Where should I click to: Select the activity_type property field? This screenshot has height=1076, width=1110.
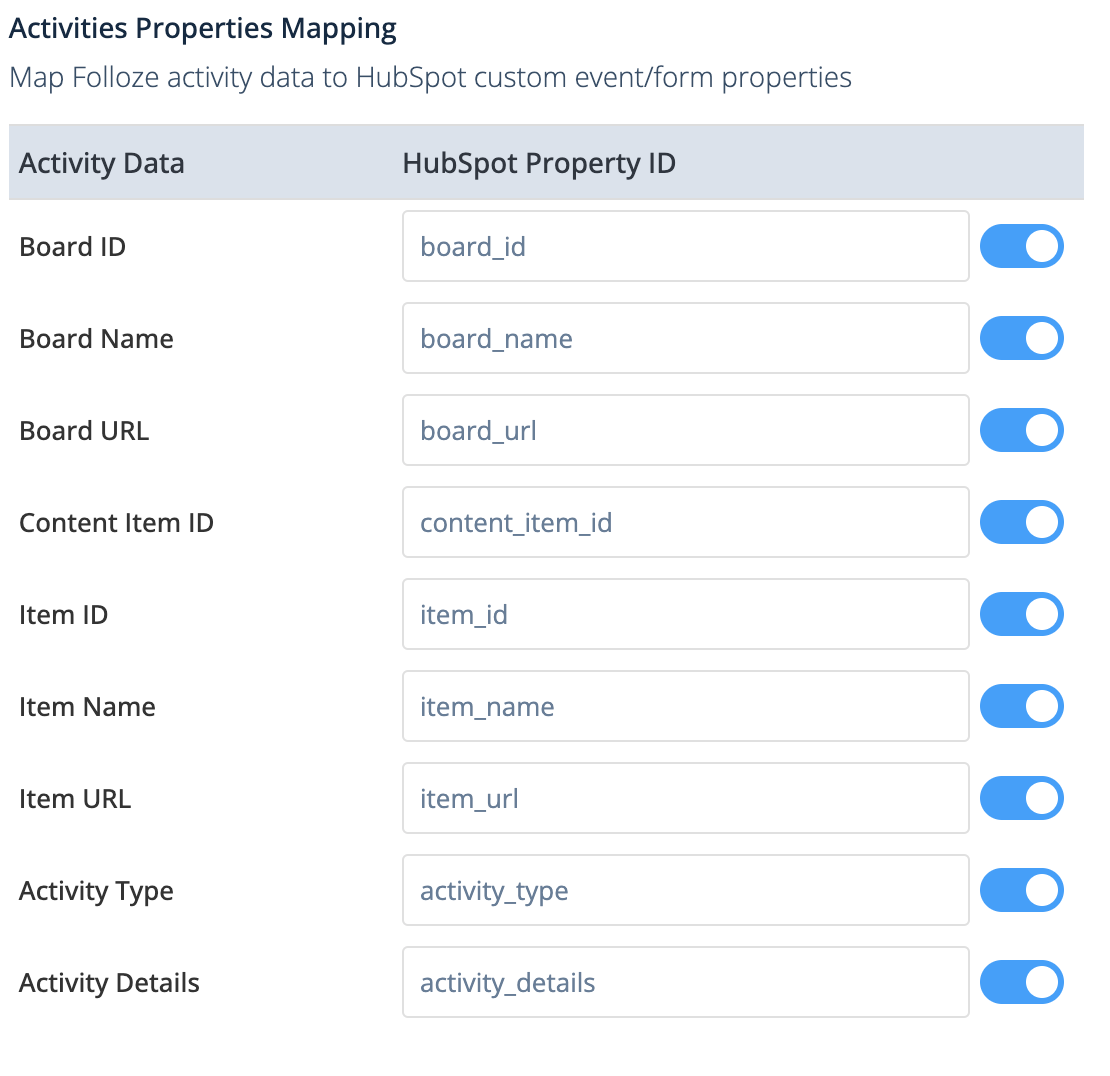685,890
